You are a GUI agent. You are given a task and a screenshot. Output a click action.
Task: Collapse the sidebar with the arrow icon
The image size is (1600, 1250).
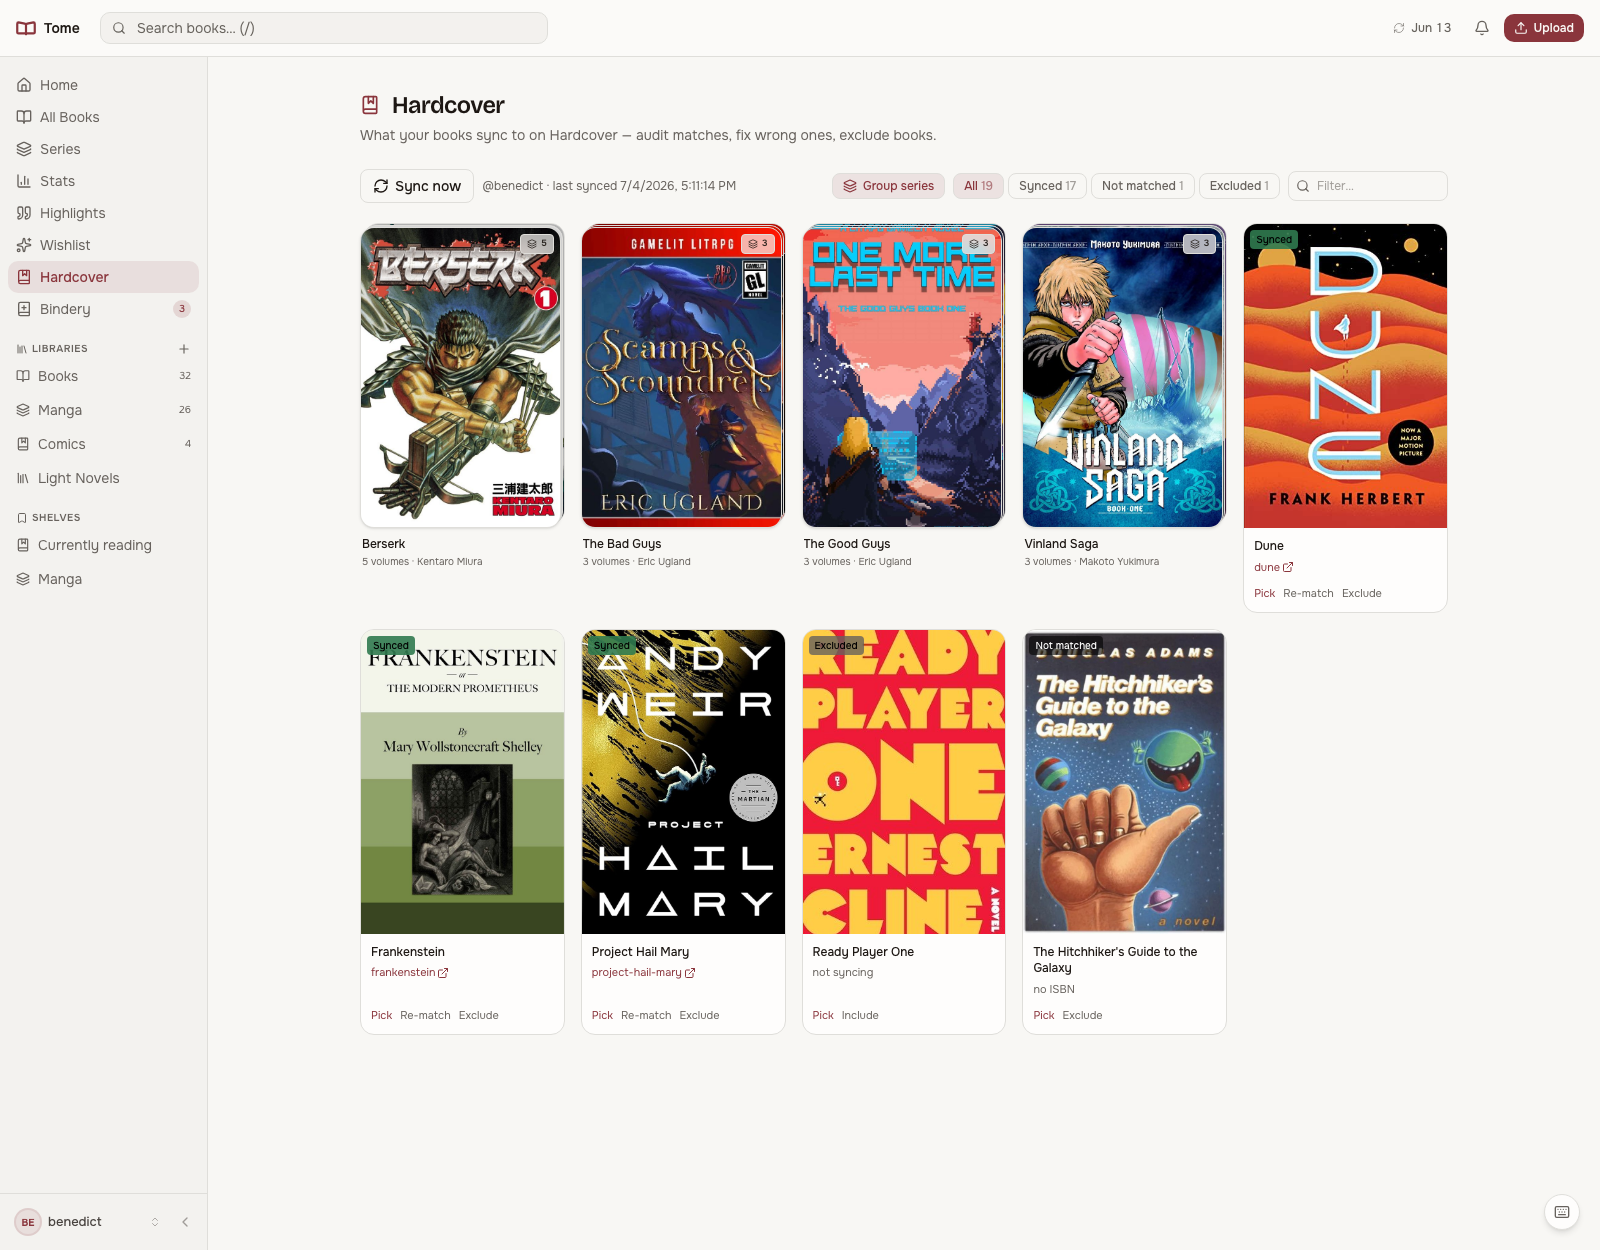click(x=185, y=1222)
